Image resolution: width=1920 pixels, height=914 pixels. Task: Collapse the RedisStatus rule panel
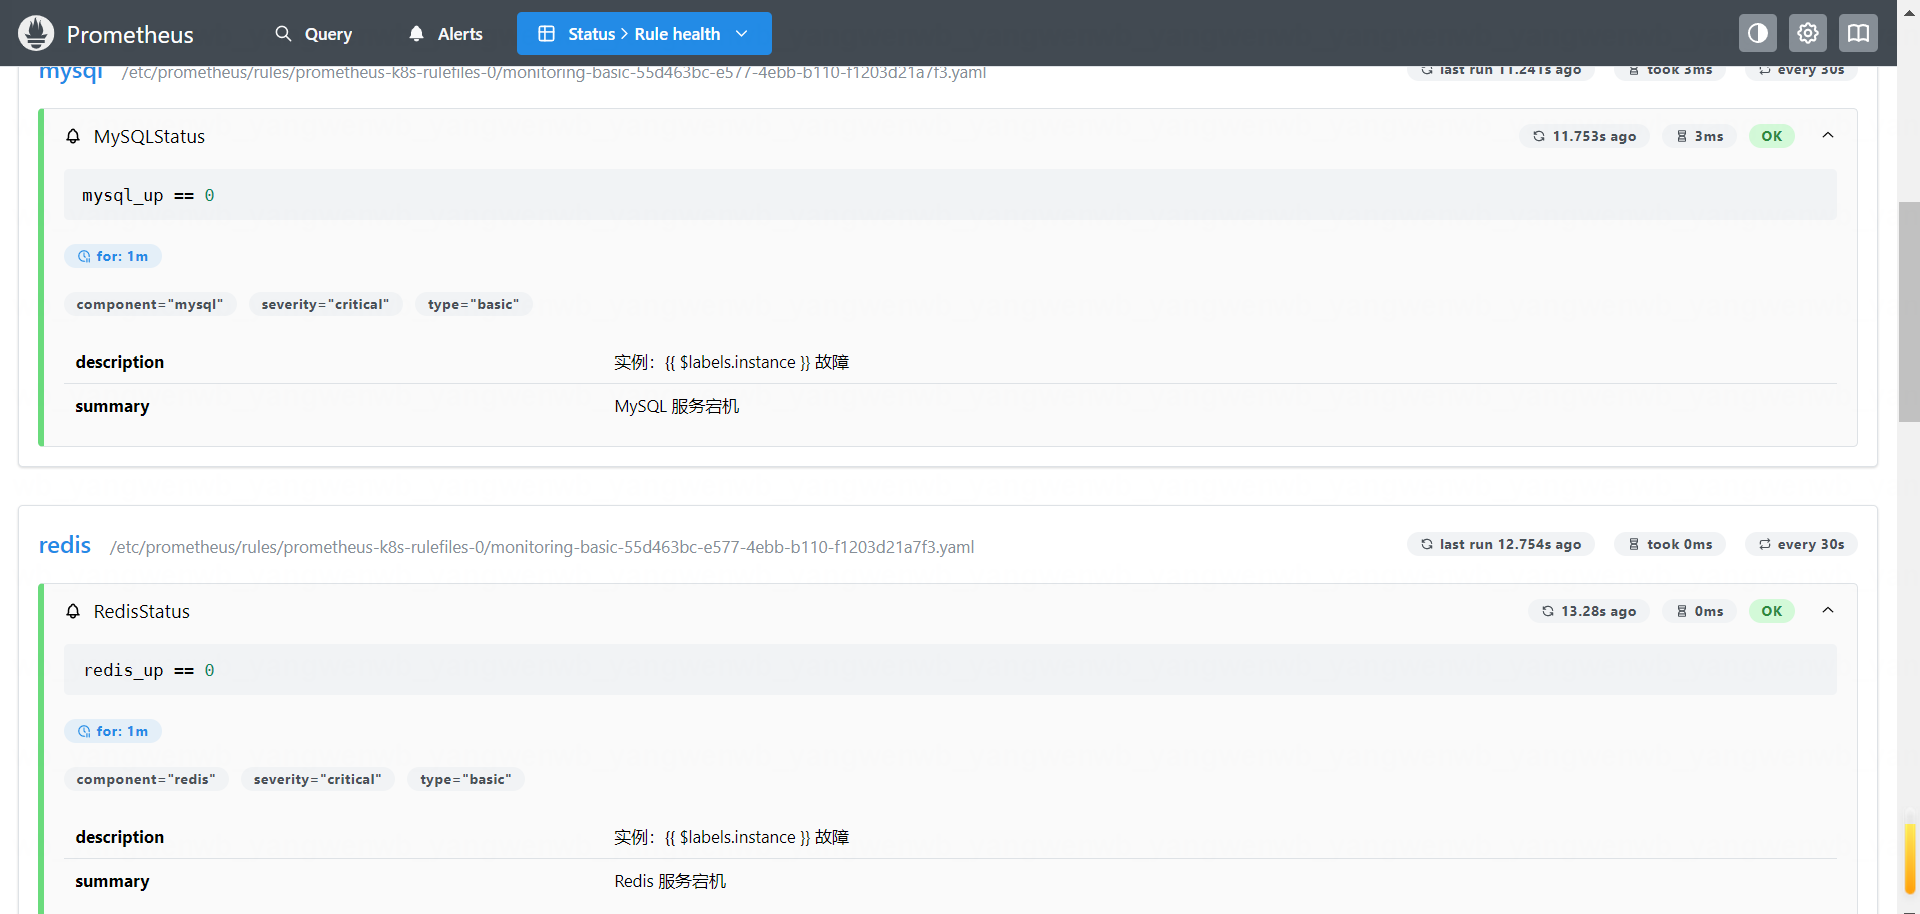tap(1827, 611)
